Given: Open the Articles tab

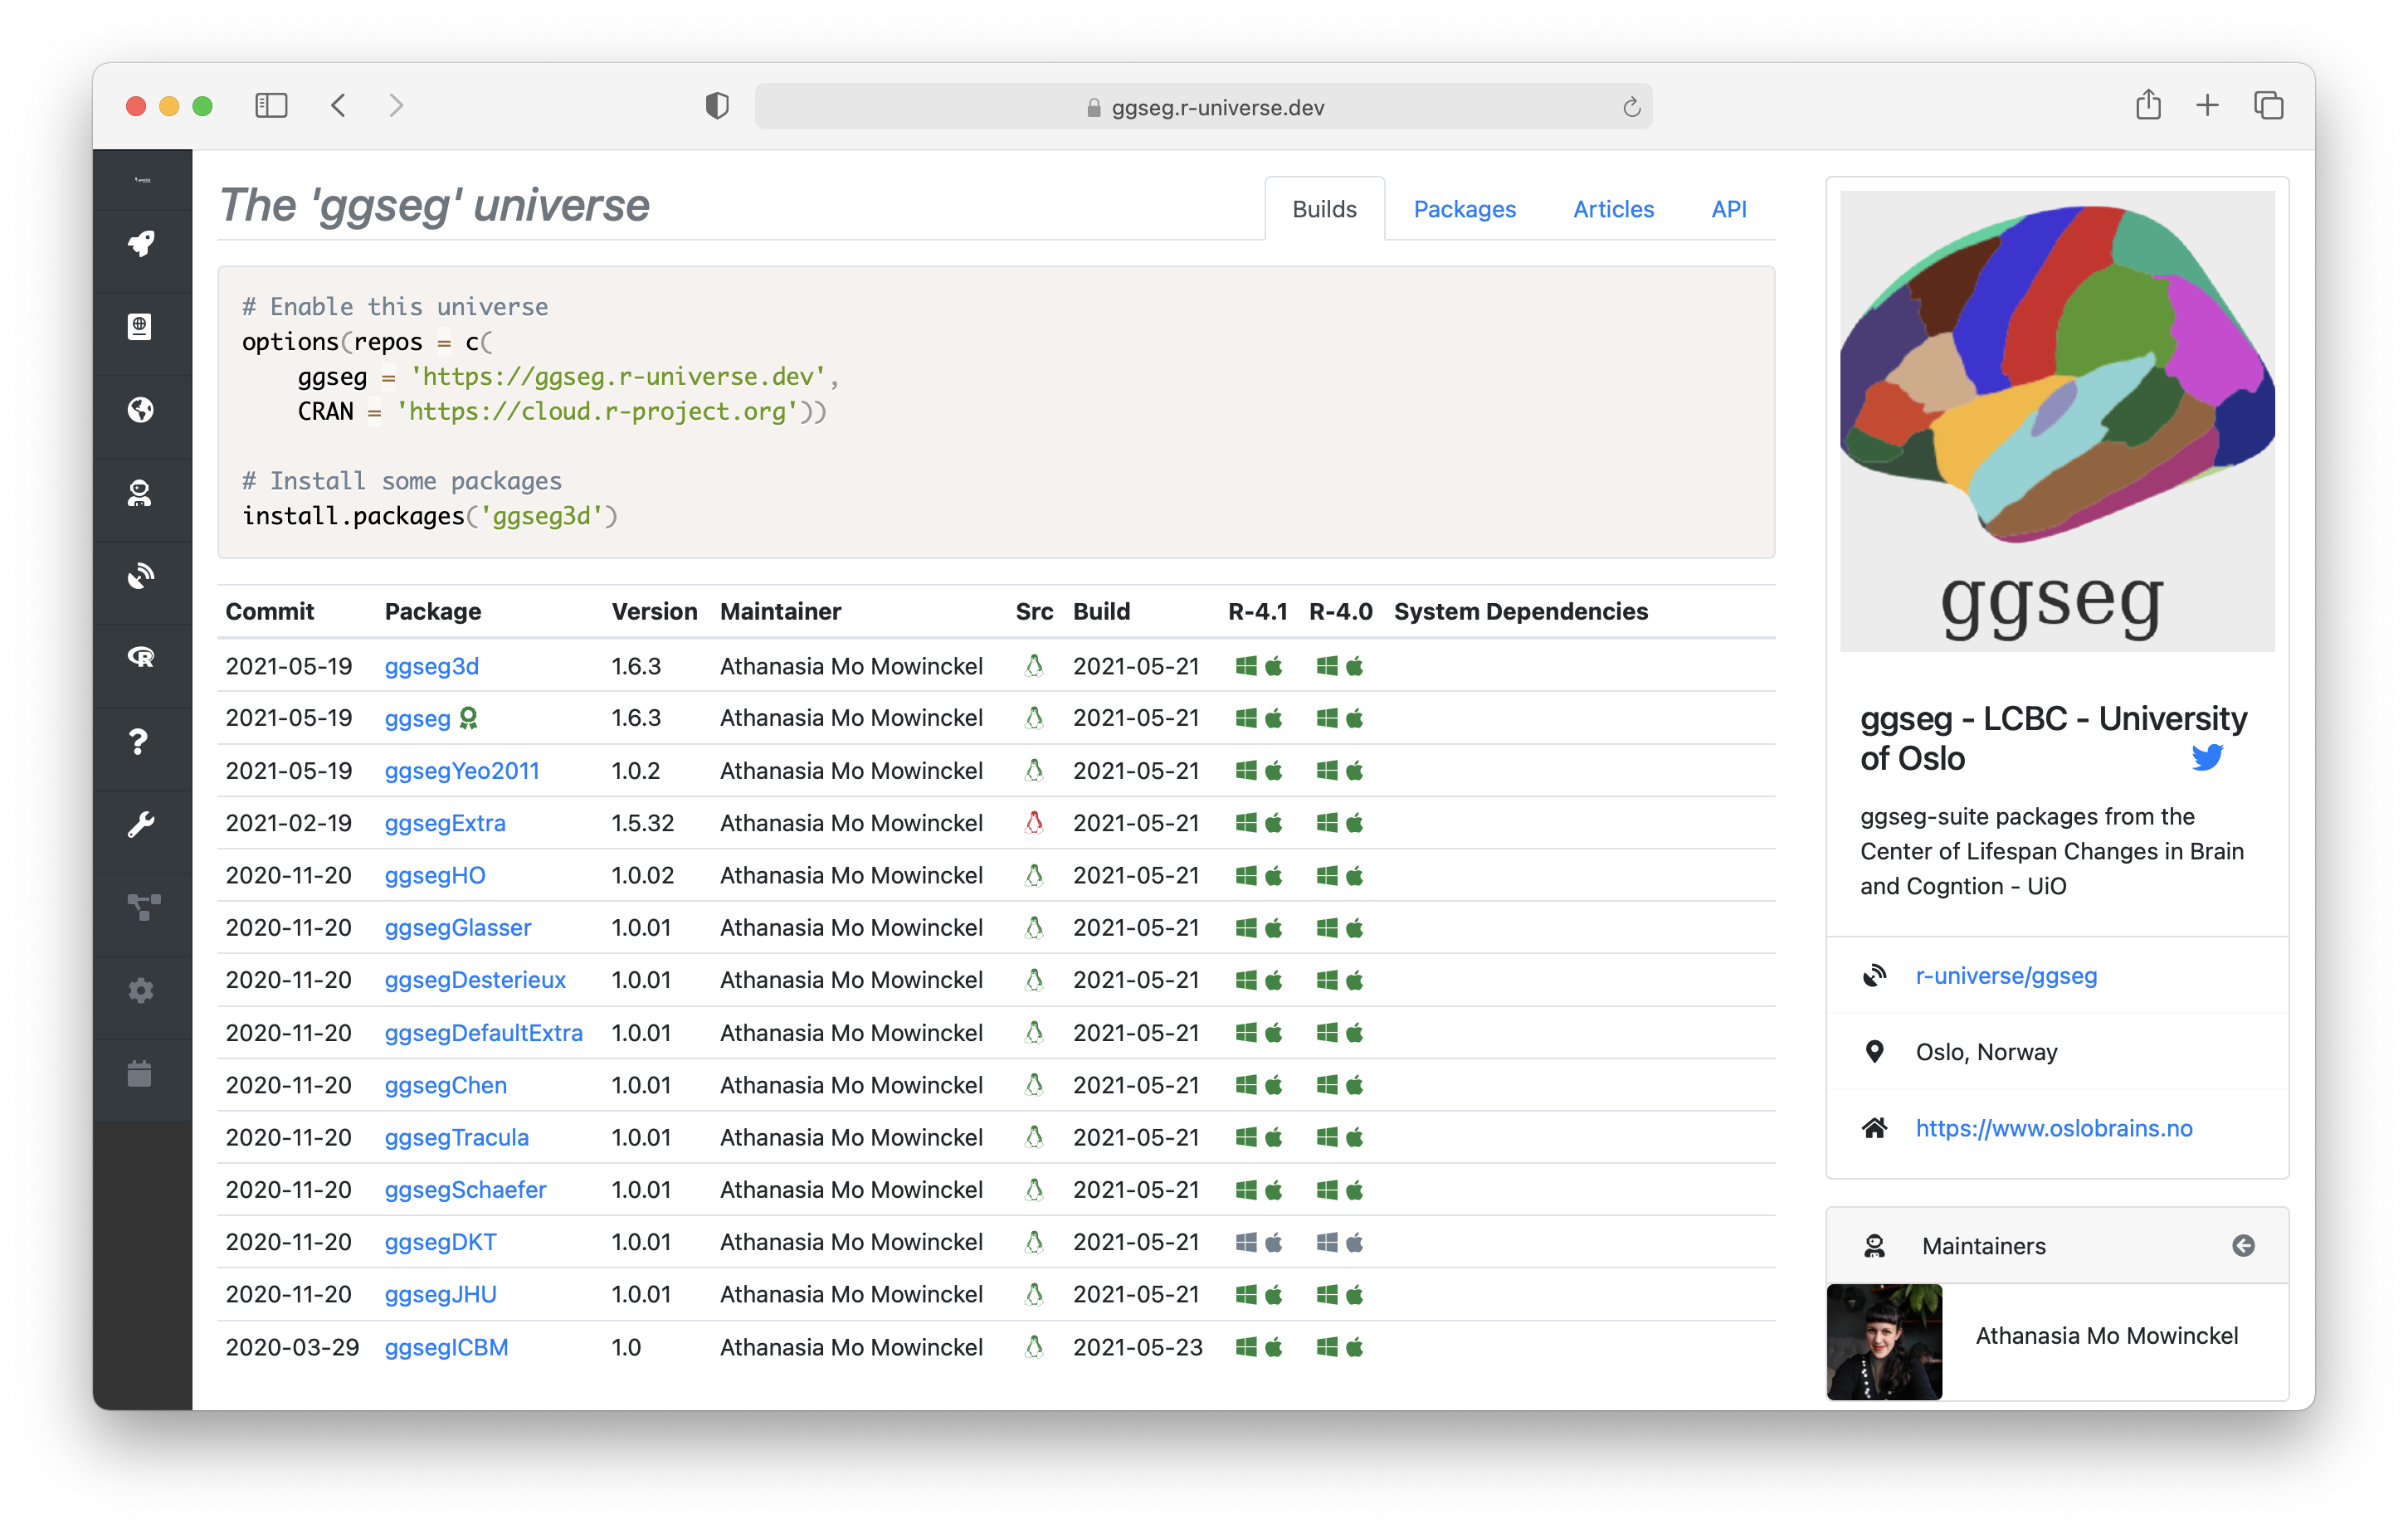Looking at the screenshot, I should point(1613,209).
